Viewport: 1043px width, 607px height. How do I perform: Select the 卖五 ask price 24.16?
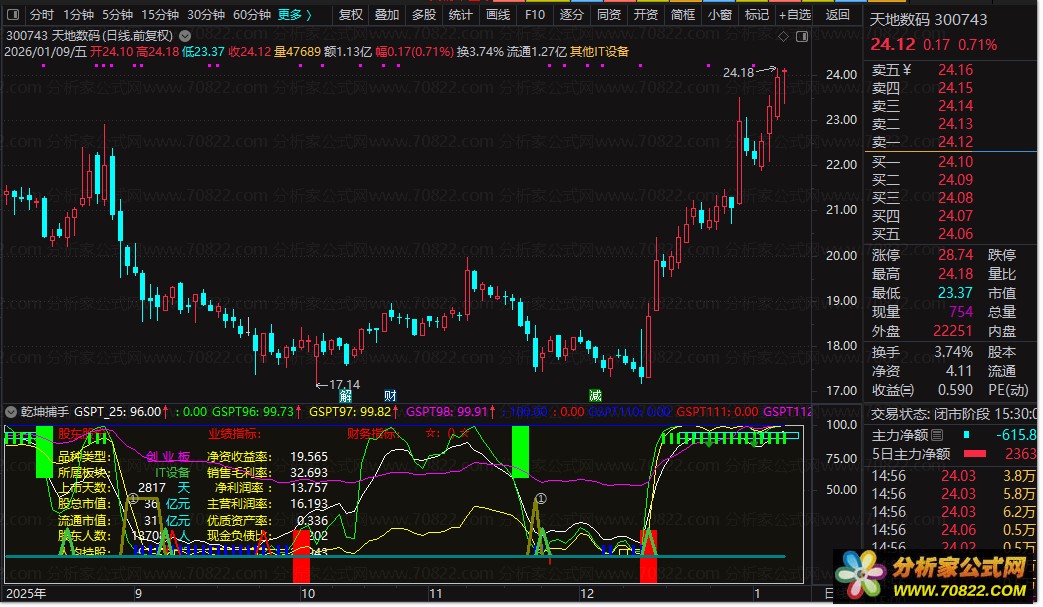click(955, 70)
